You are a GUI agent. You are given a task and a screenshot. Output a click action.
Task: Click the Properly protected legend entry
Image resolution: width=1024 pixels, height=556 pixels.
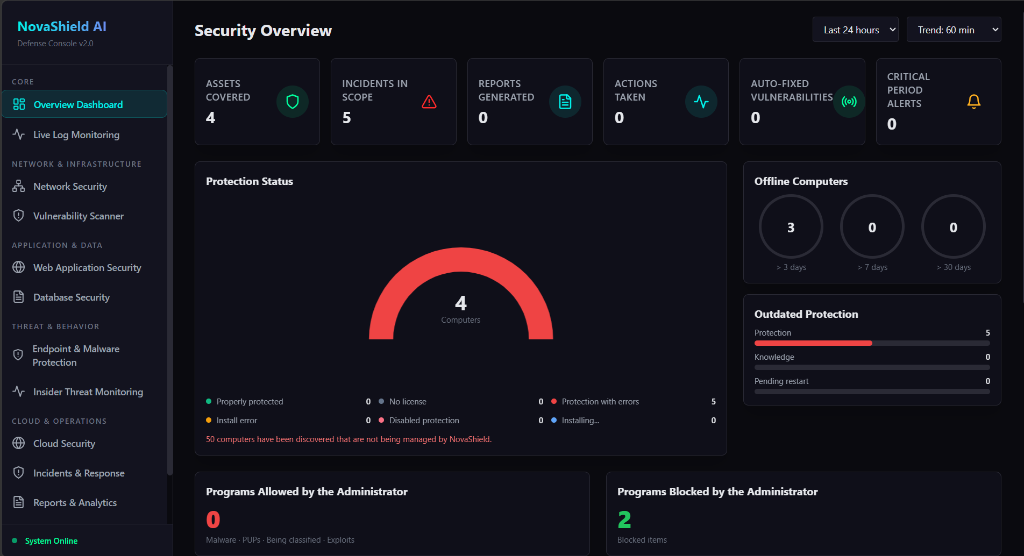click(288, 401)
